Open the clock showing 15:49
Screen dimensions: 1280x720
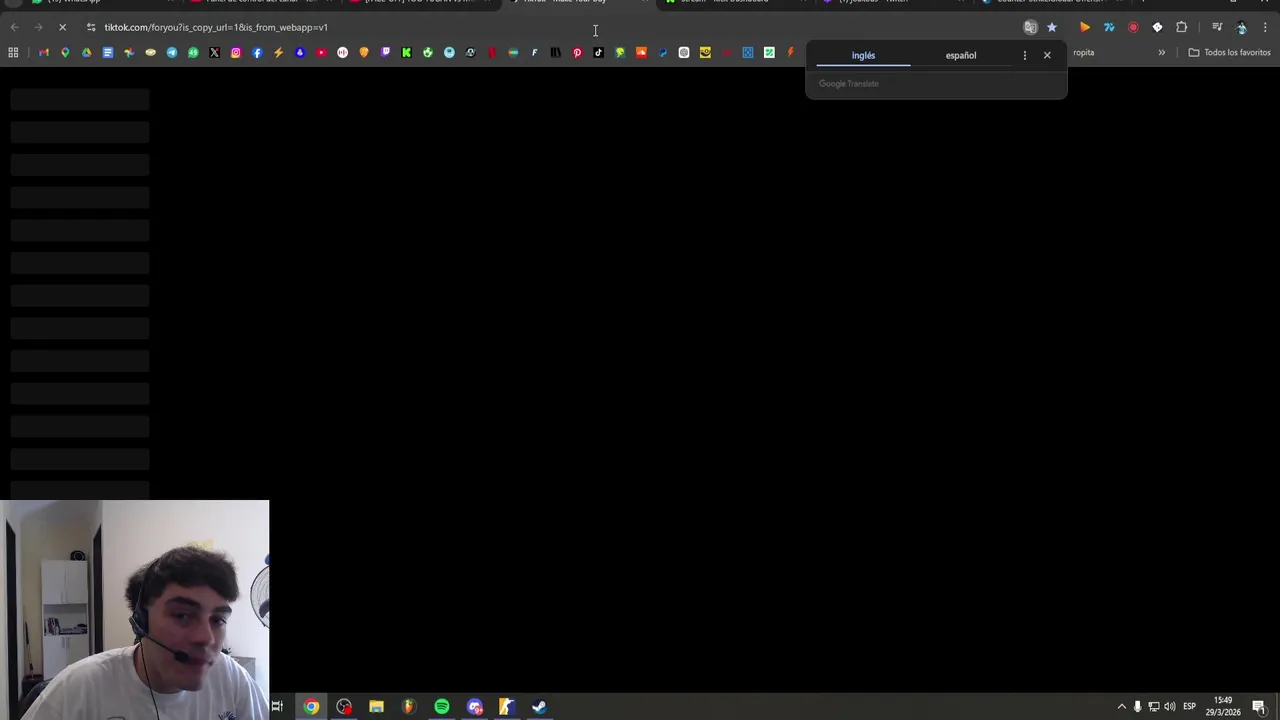[x=1223, y=707]
